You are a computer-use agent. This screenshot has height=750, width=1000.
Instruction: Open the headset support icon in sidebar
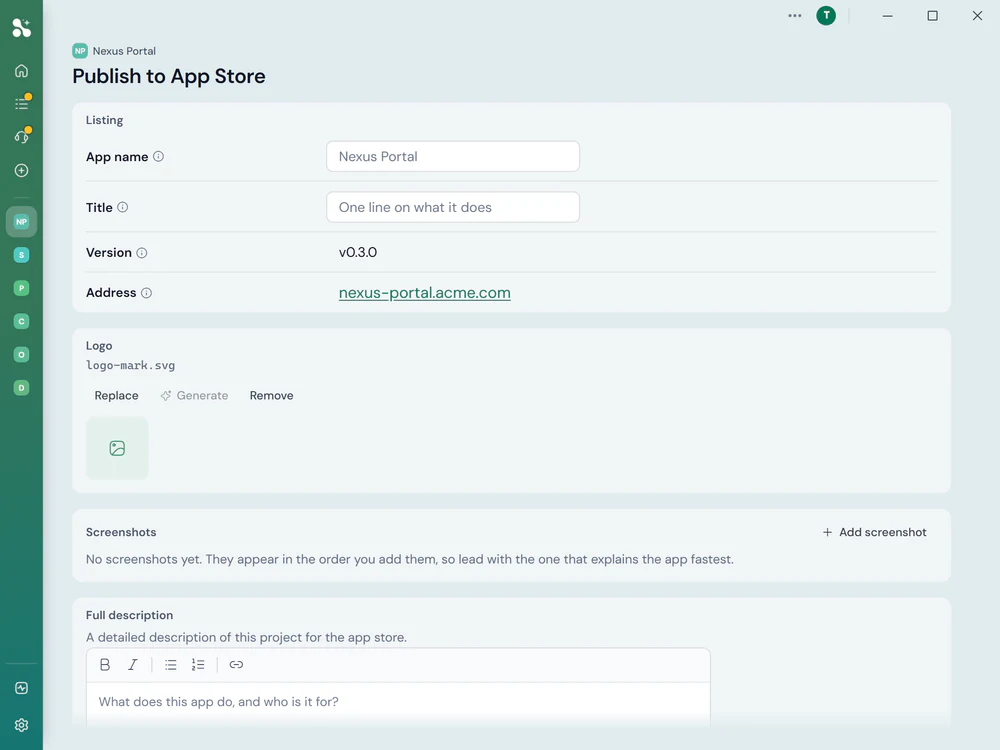21,136
